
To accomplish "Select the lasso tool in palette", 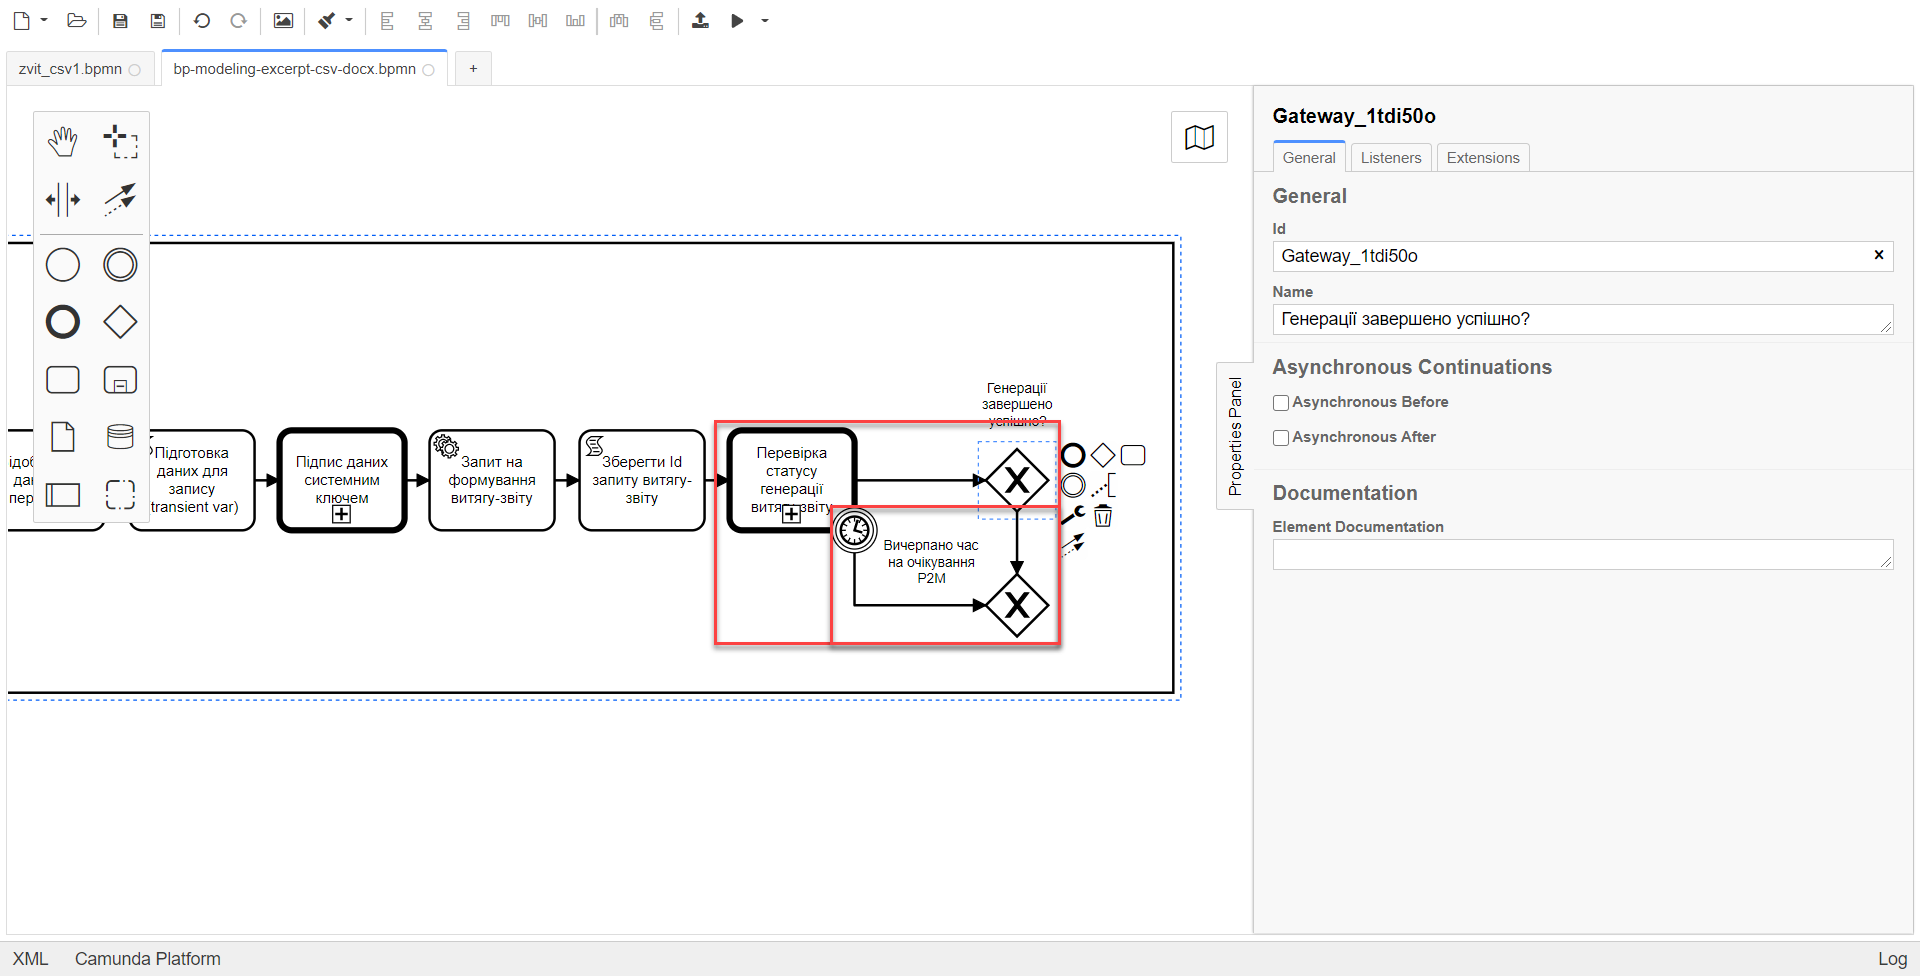I will tap(120, 142).
